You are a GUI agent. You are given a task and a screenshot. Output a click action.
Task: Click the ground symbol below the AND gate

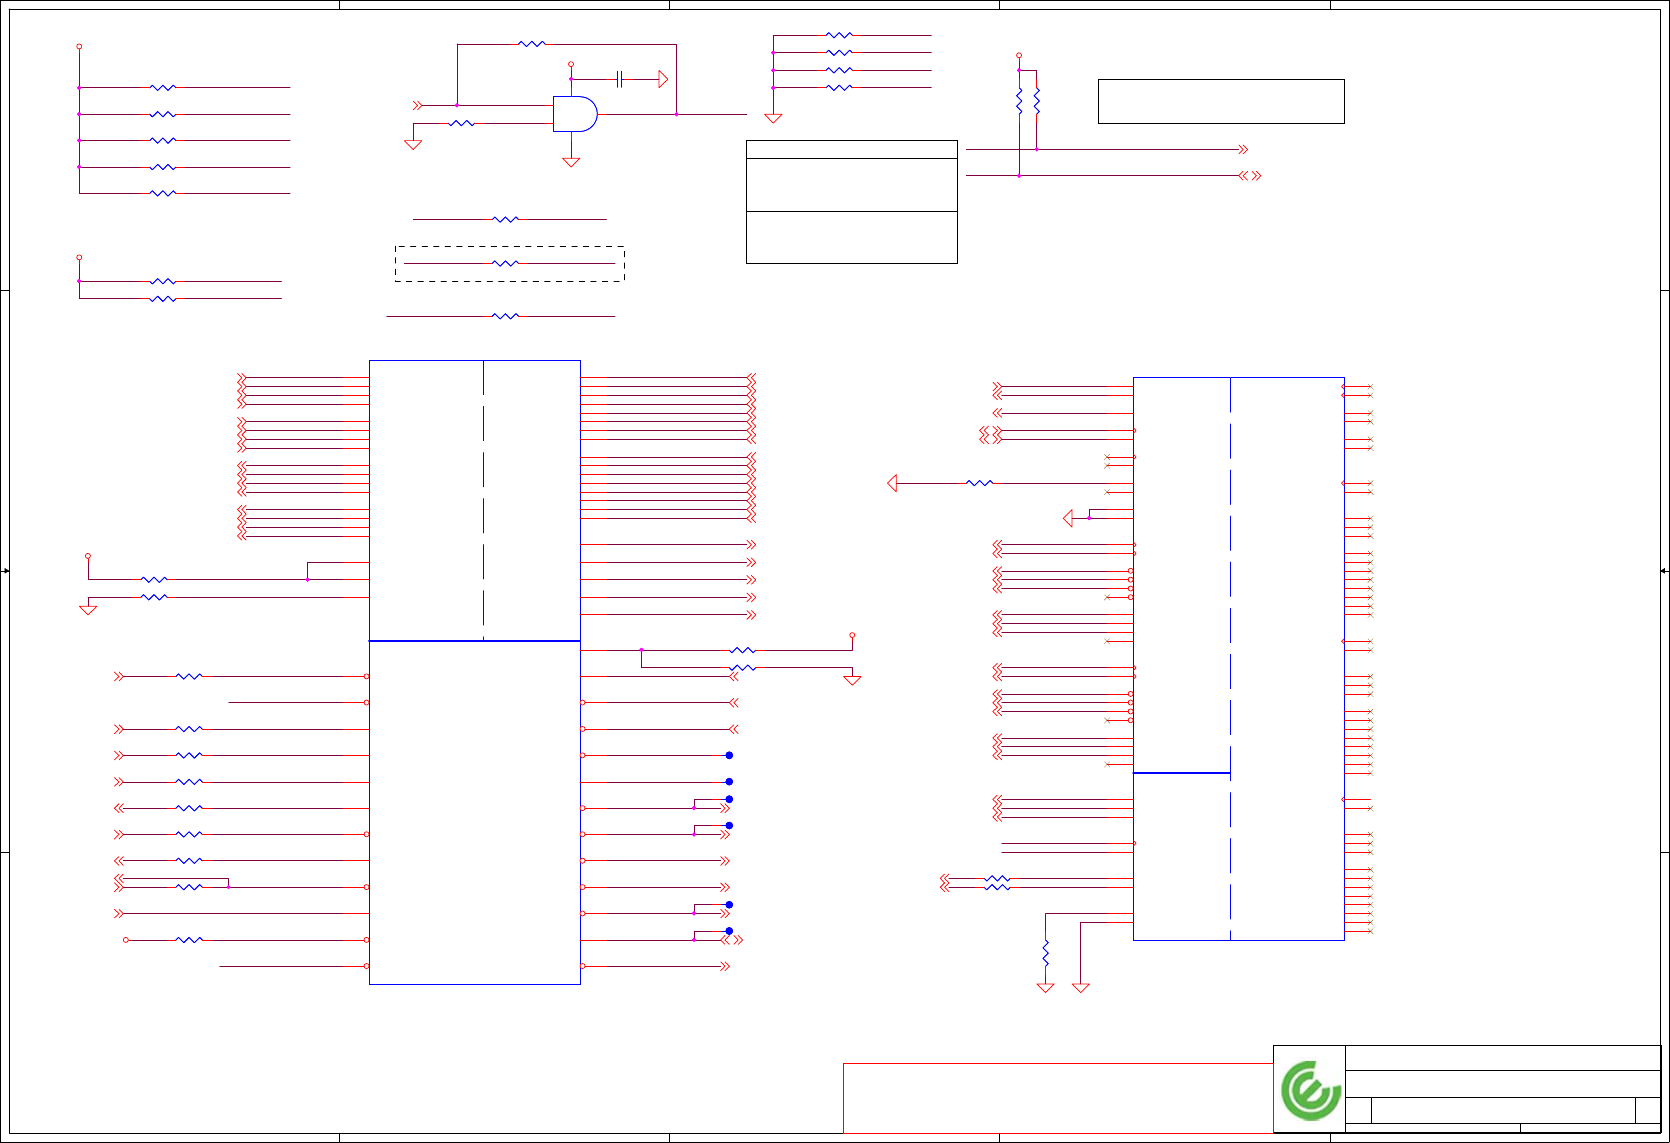coord(571,162)
